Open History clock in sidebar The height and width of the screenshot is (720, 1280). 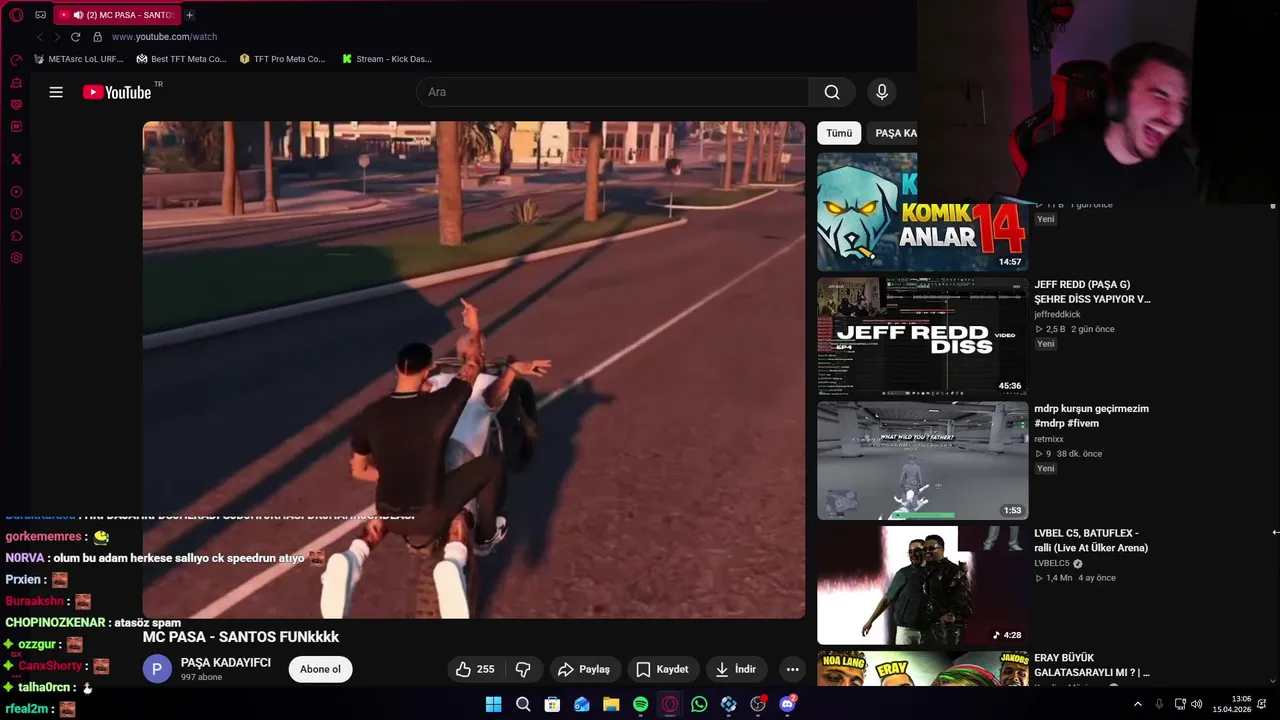click(x=16, y=214)
